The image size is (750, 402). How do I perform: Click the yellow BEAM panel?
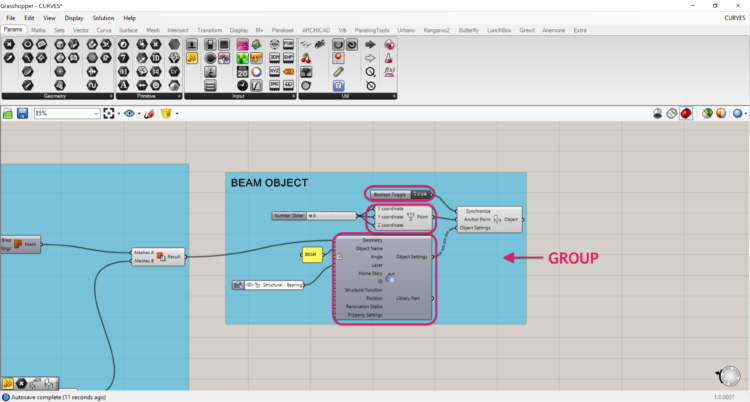(311, 255)
